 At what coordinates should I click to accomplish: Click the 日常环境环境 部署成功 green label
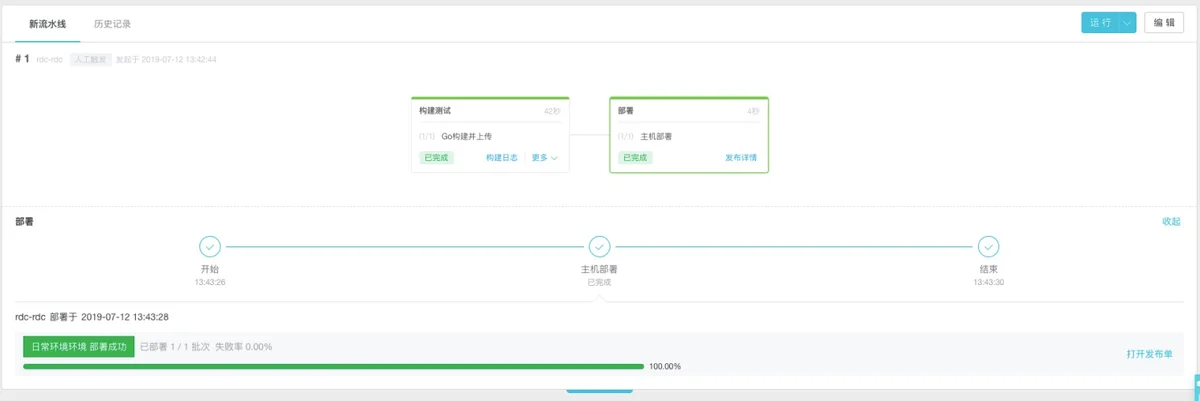click(79, 347)
